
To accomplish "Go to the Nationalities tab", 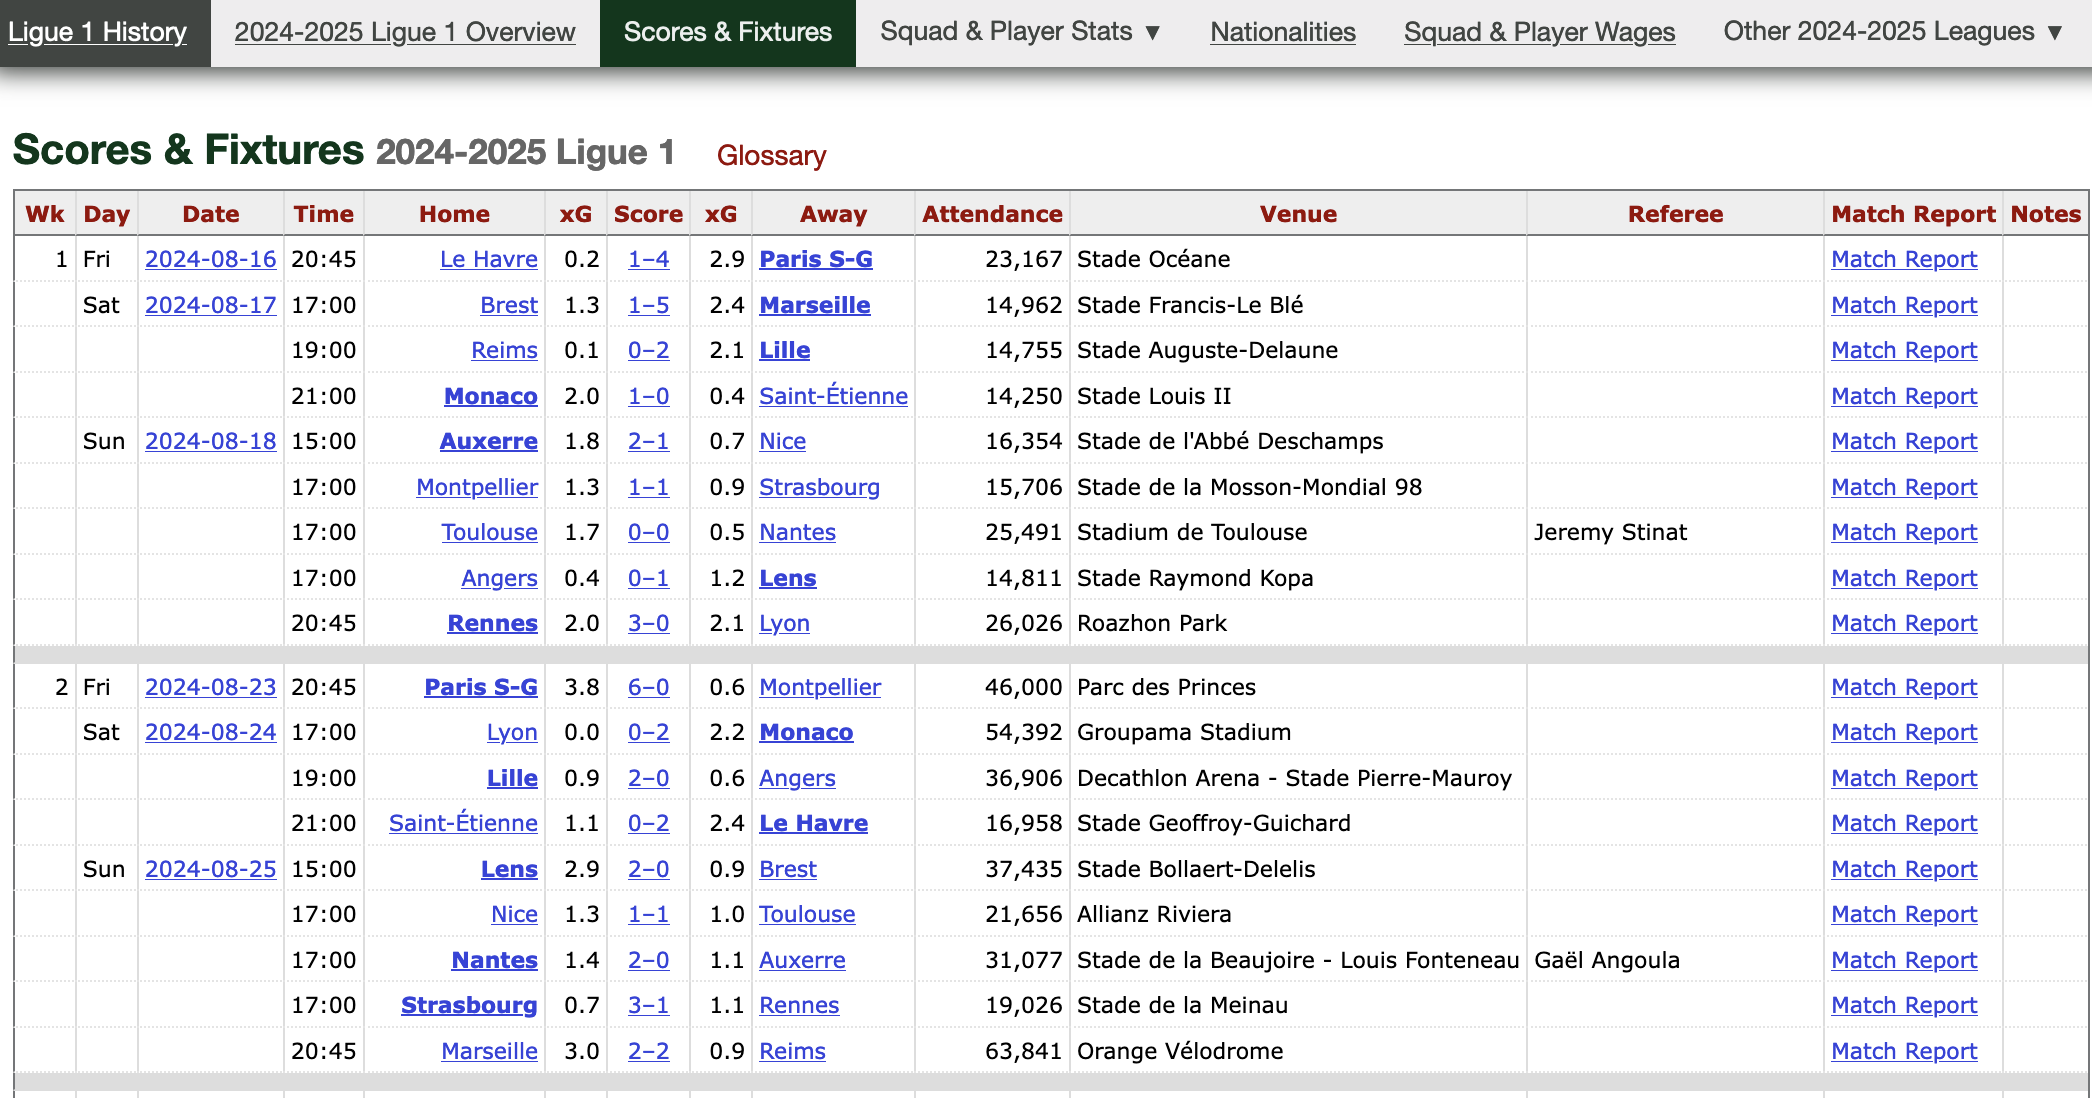I will 1282,32.
